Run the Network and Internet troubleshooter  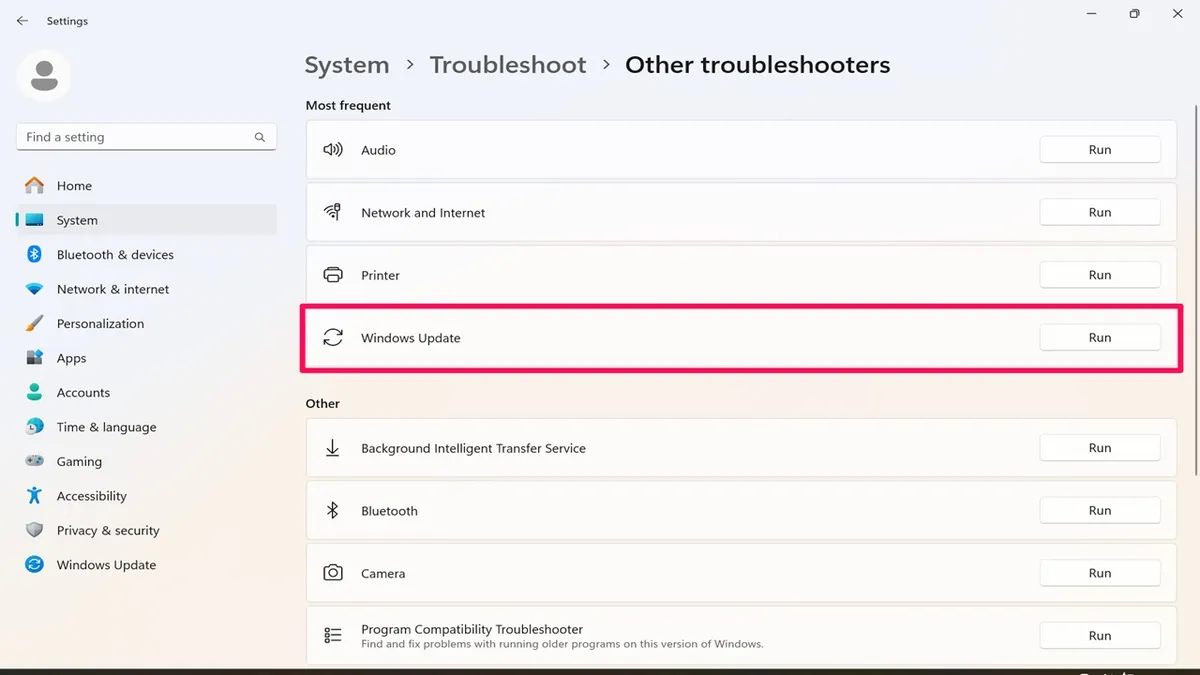pos(1100,212)
